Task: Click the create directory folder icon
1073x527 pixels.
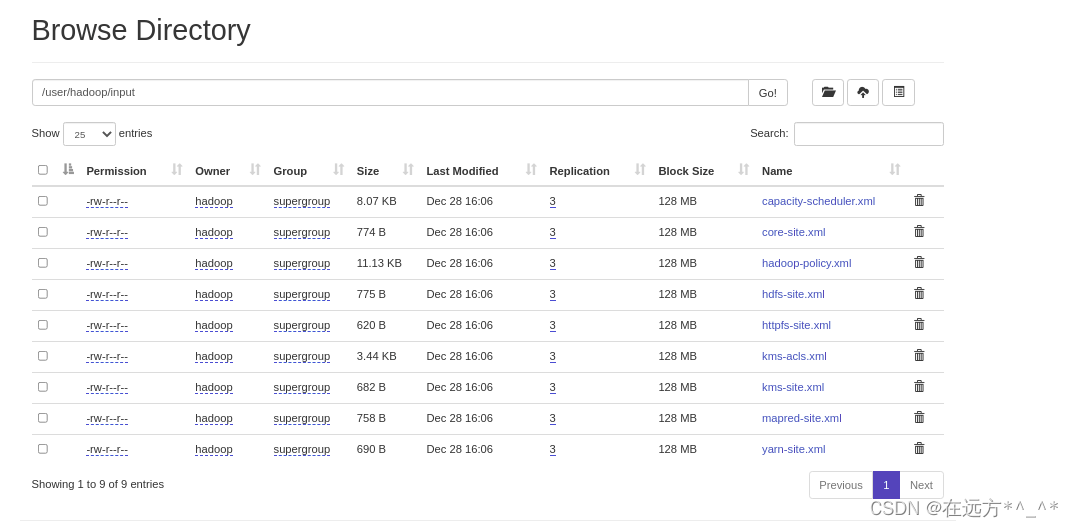Action: (828, 92)
